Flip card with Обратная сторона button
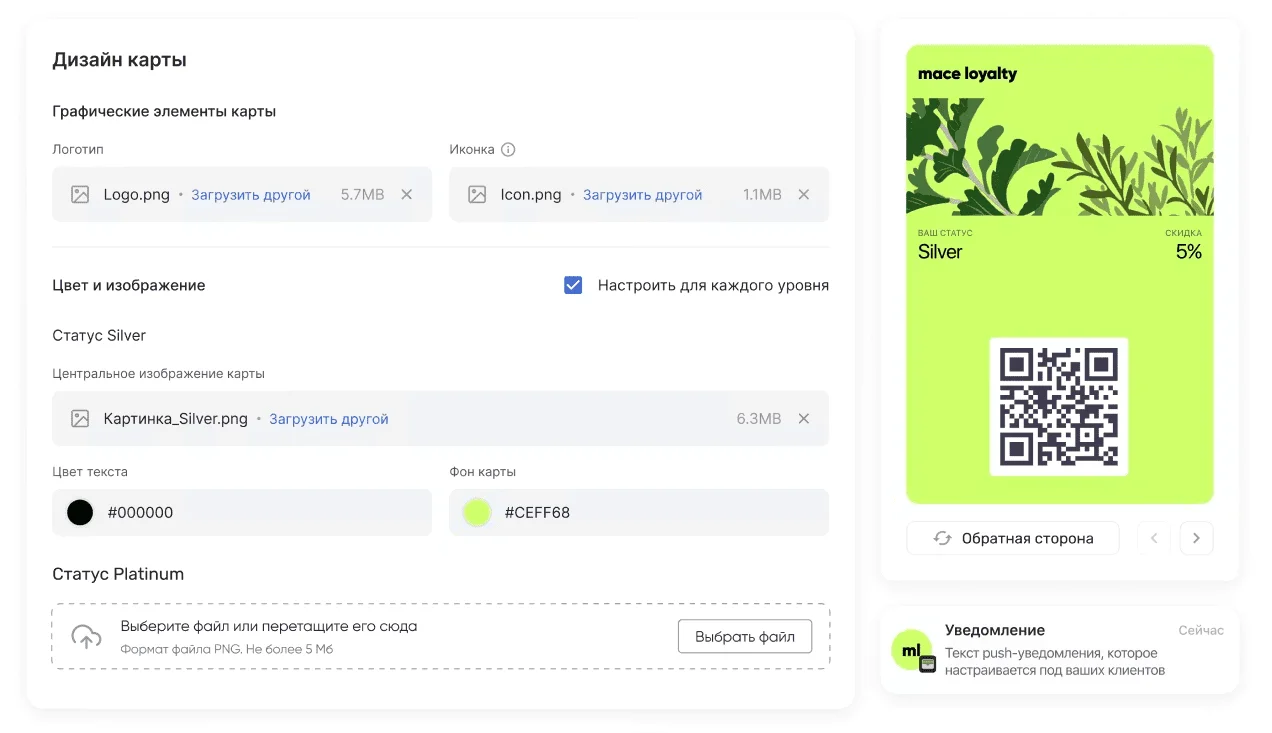This screenshot has width=1272, height=733. [x=1013, y=538]
